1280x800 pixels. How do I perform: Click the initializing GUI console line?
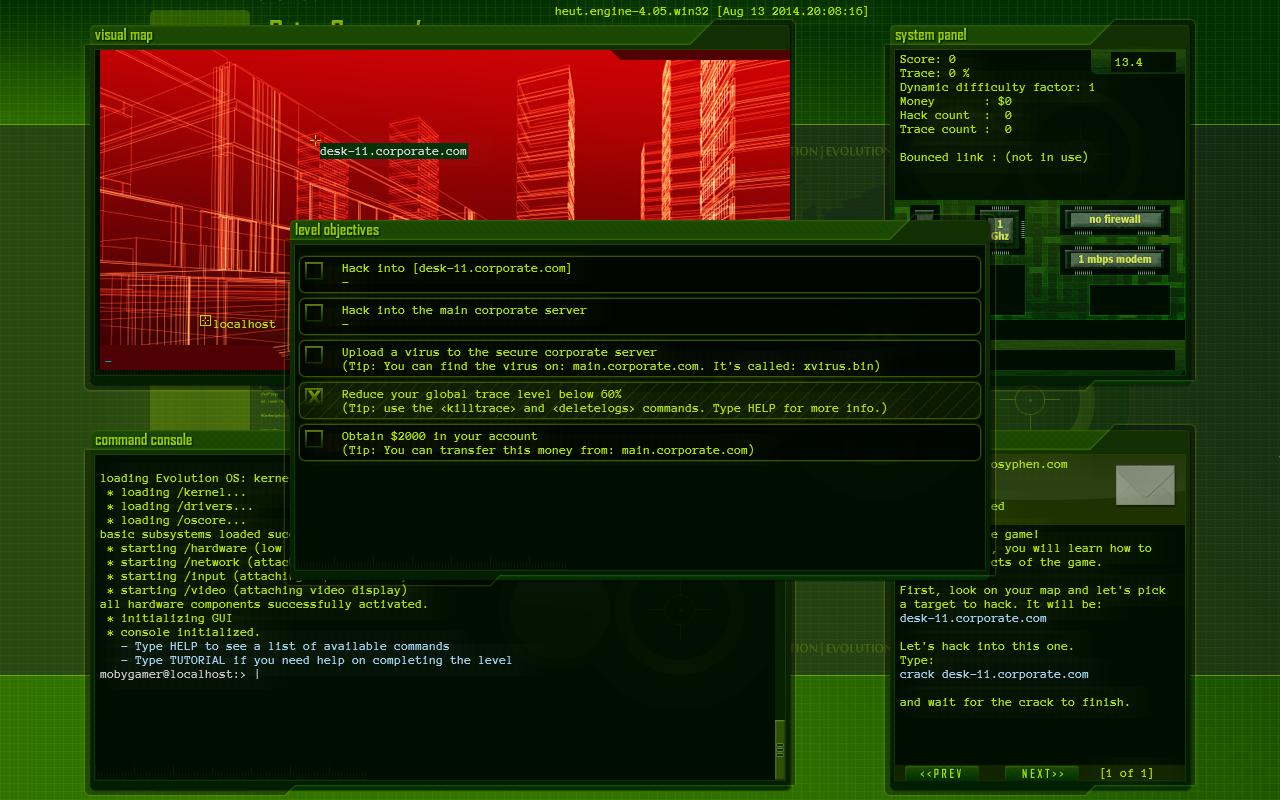pos(170,618)
